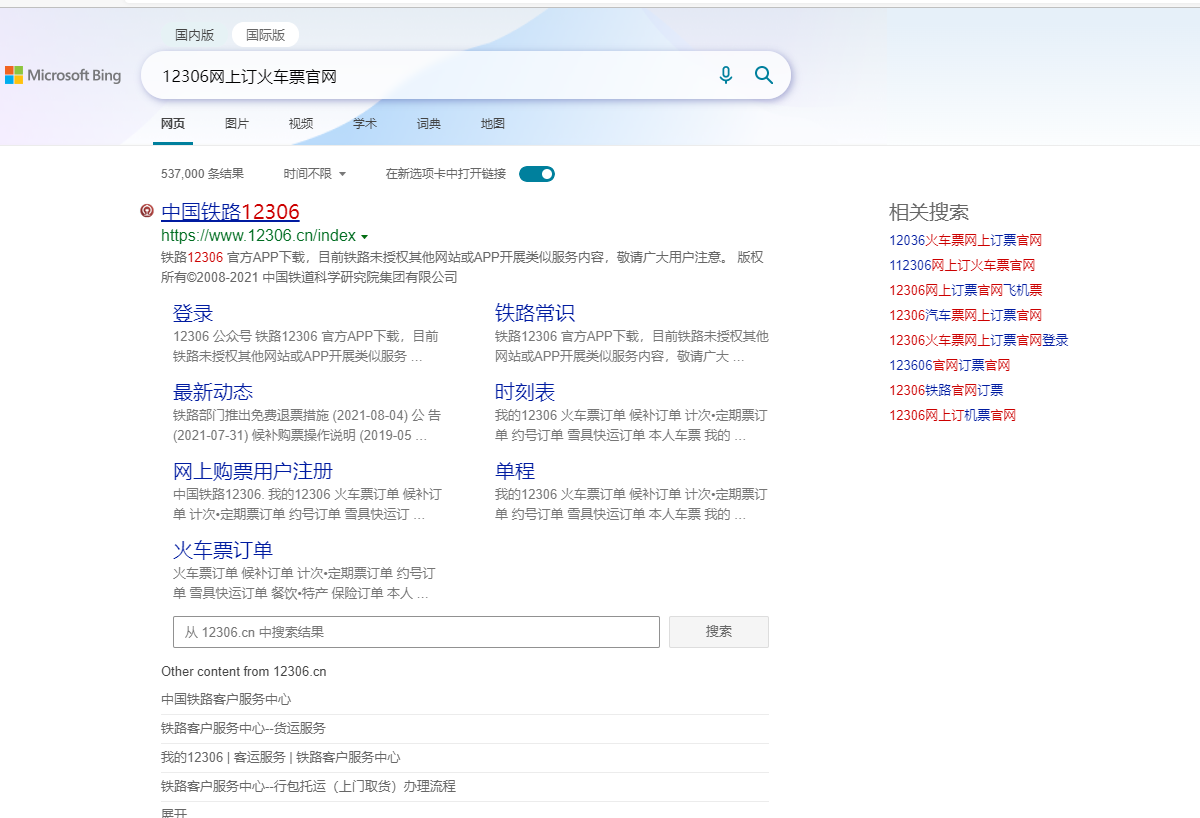Click related search 12306铁路官网订票
The image size is (1200, 818).
946,390
